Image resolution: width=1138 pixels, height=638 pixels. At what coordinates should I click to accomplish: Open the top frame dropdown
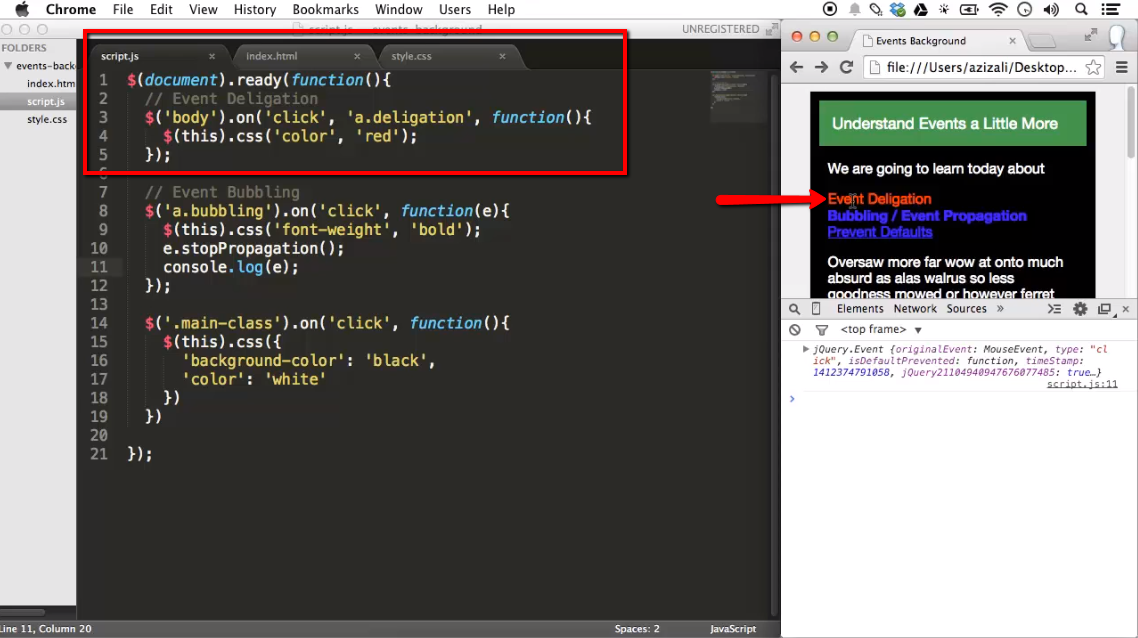point(881,330)
